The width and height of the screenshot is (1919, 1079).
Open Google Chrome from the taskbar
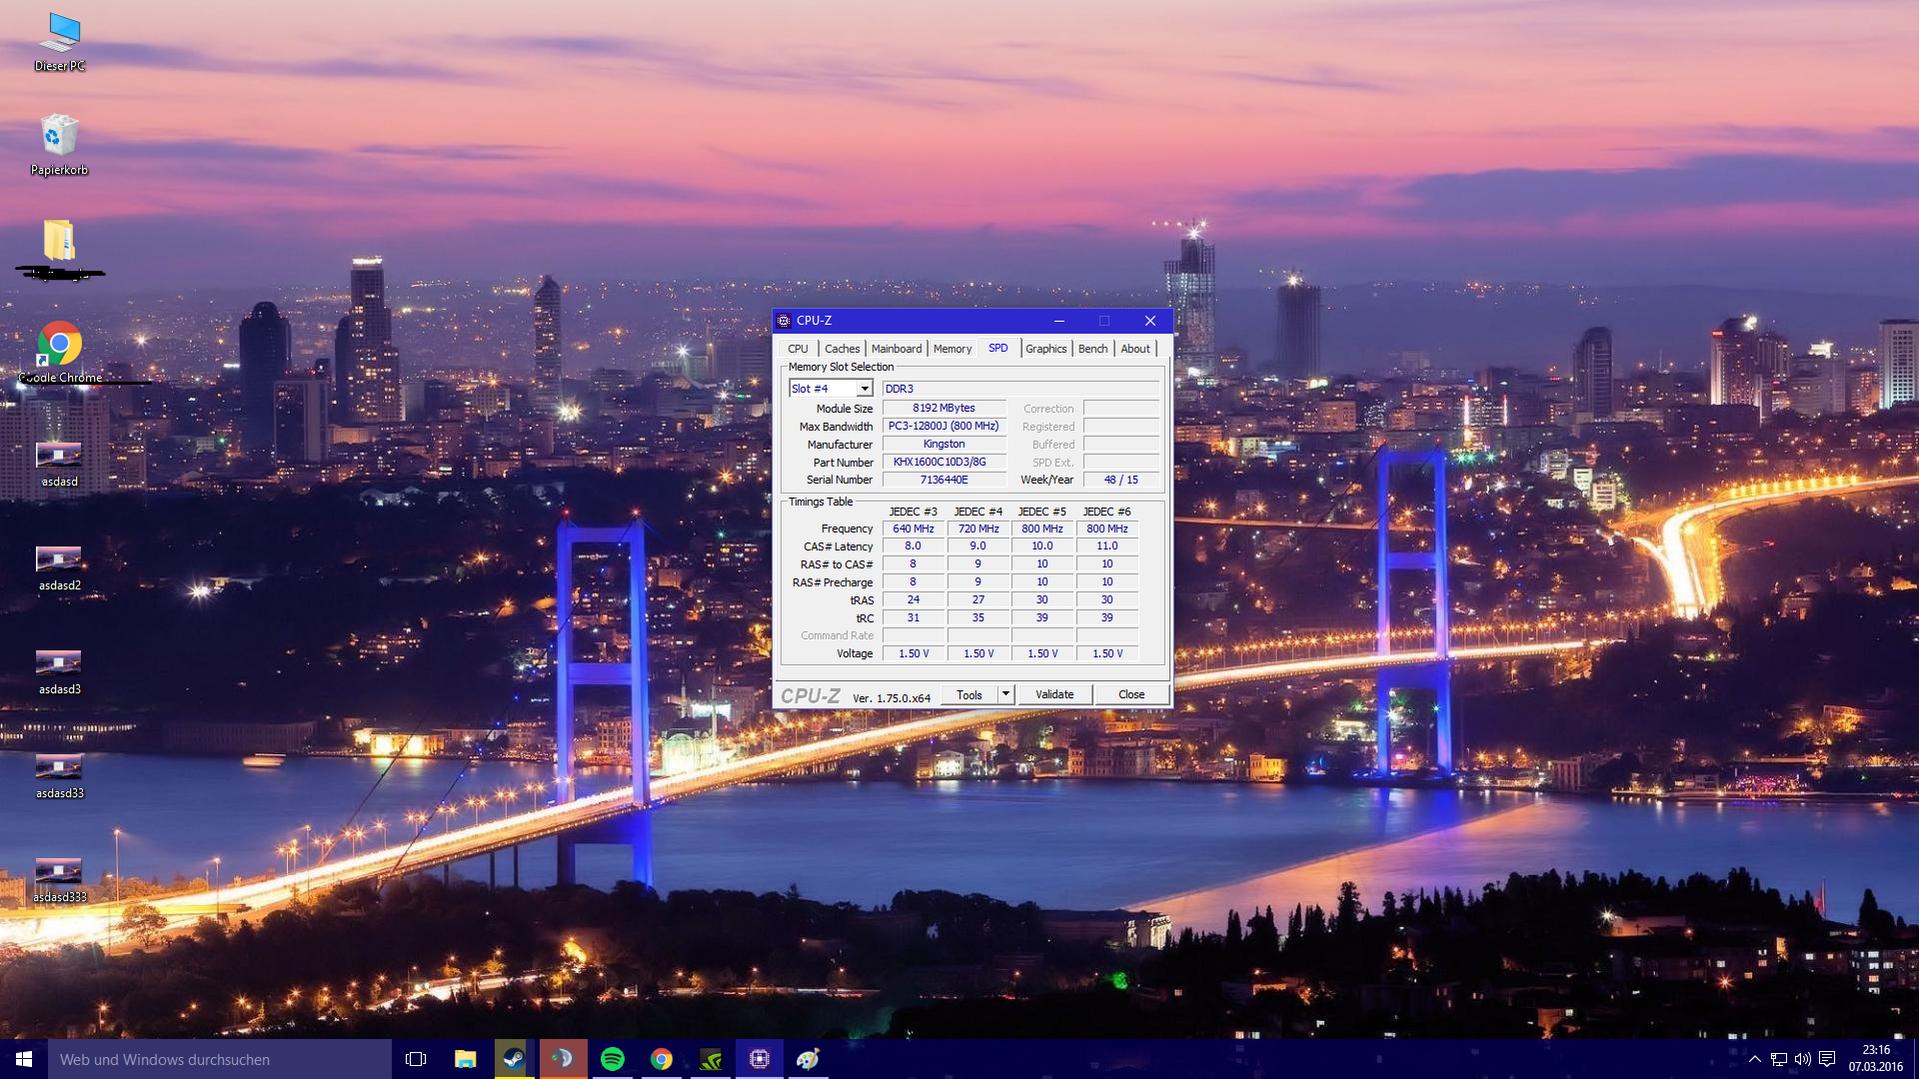click(661, 1059)
